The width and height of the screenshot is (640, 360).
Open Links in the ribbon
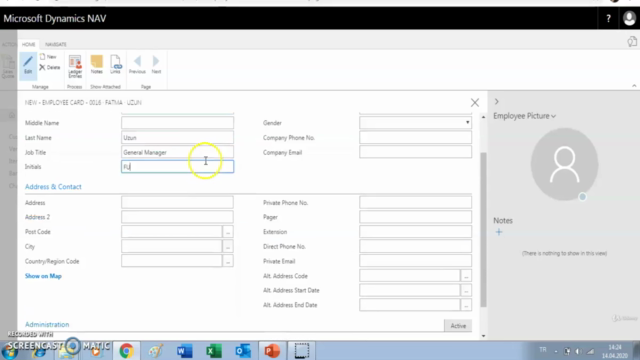click(116, 64)
